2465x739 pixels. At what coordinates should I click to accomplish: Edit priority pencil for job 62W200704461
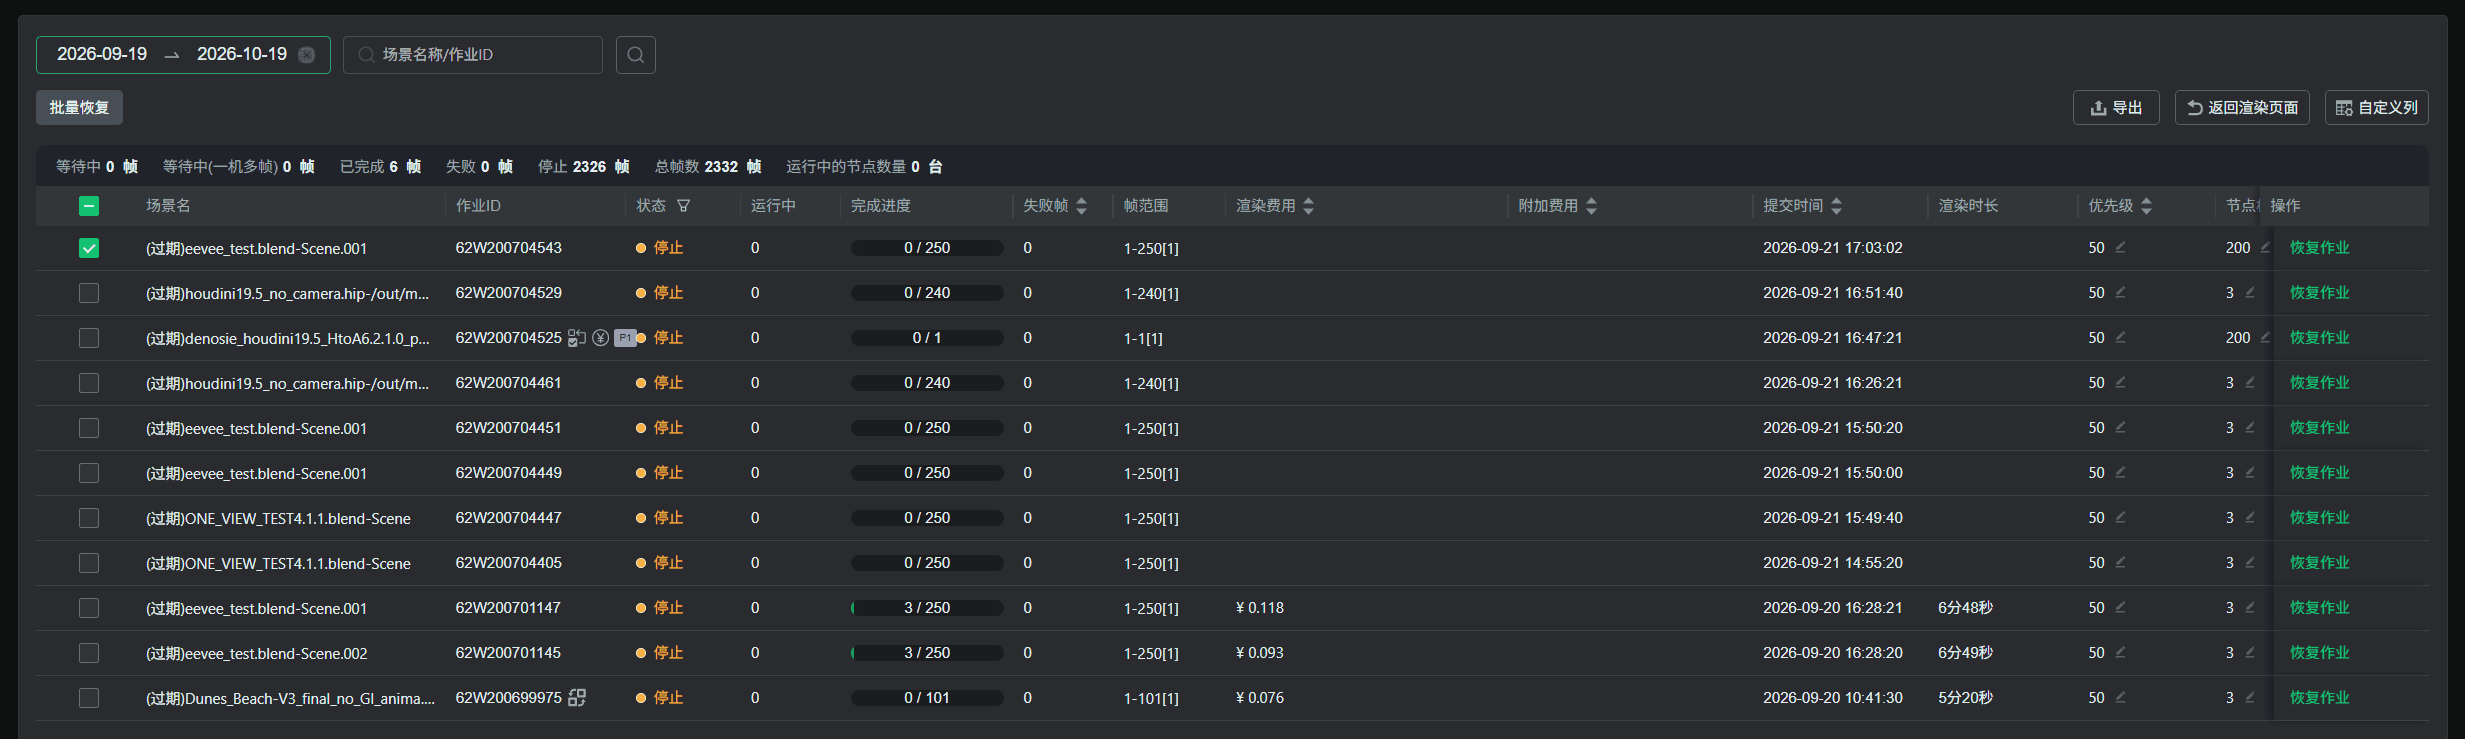(2120, 382)
